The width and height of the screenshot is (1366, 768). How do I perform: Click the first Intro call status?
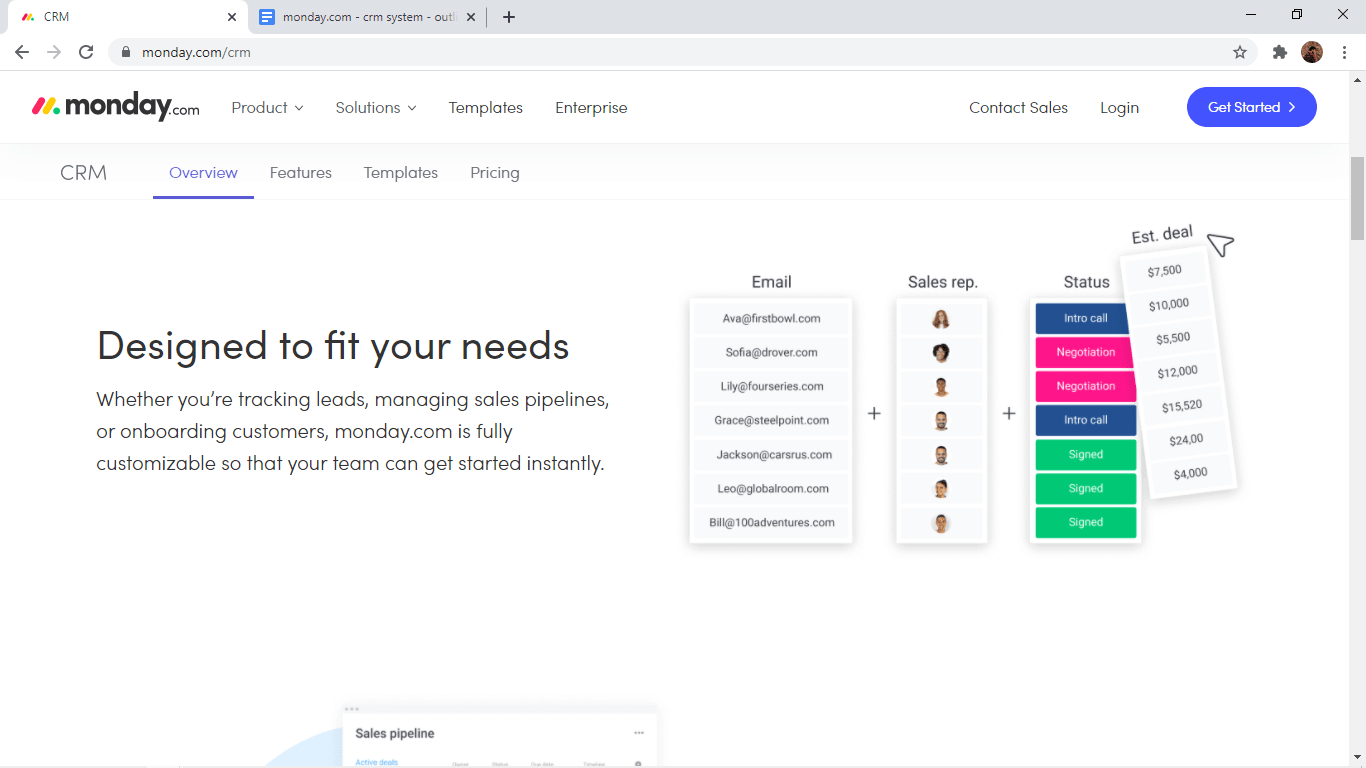coord(1085,319)
